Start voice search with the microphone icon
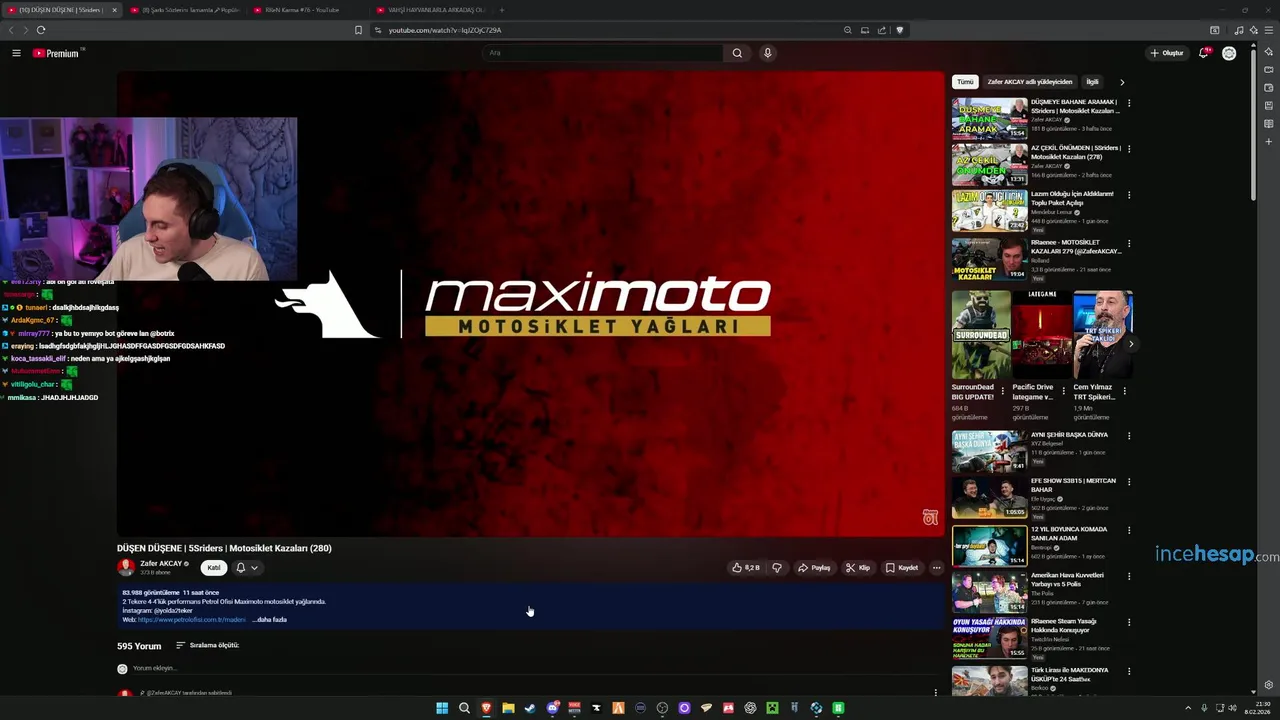 click(x=767, y=53)
